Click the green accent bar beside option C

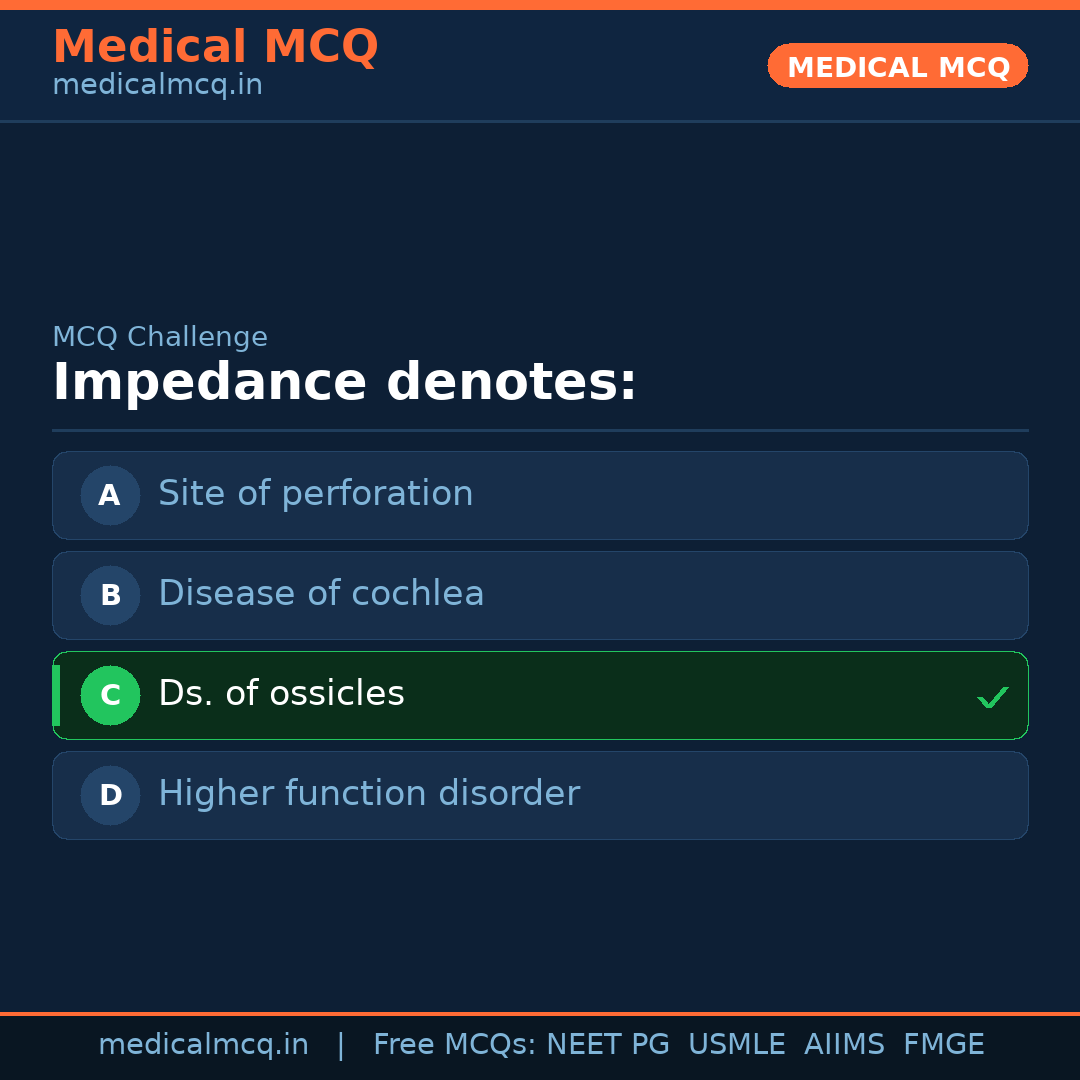(55, 695)
